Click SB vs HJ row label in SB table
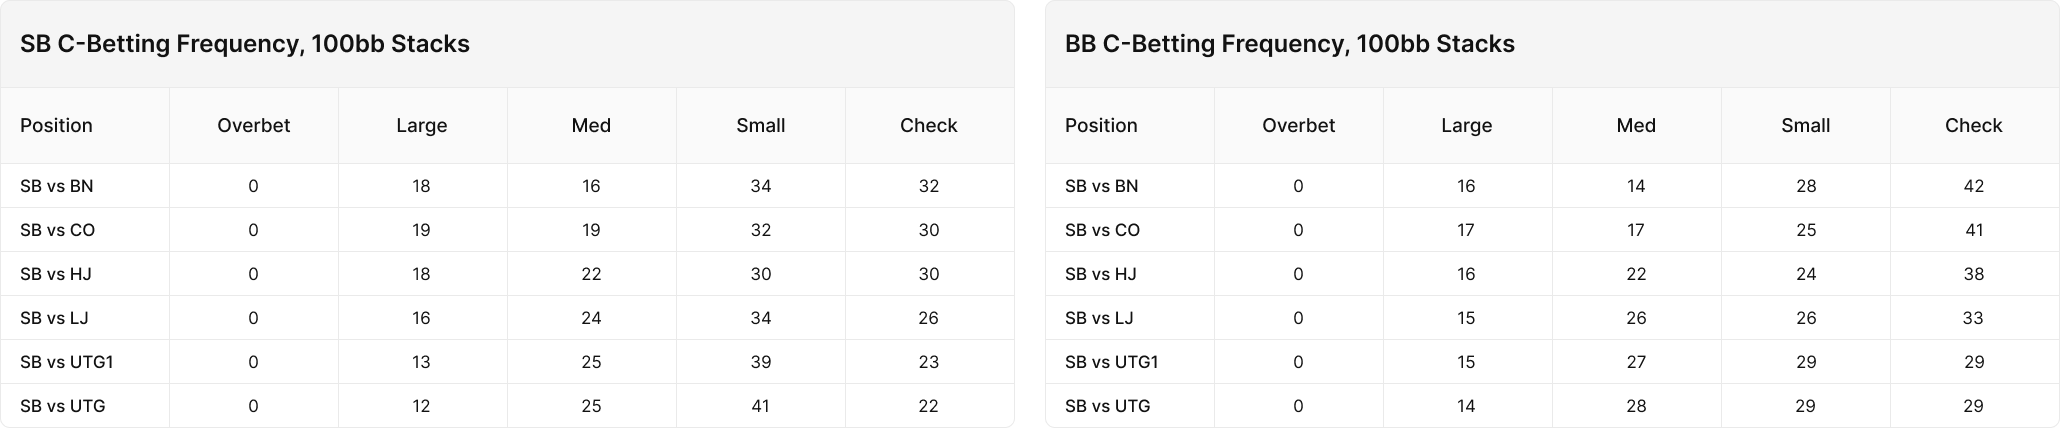 56,274
